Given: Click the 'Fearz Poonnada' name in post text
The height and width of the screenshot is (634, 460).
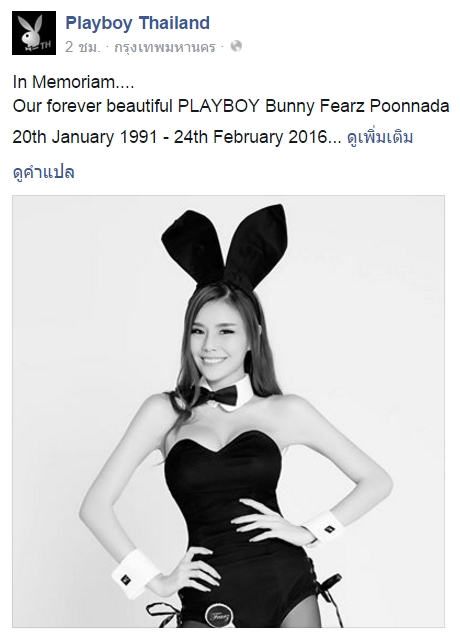Looking at the screenshot, I should [384, 106].
